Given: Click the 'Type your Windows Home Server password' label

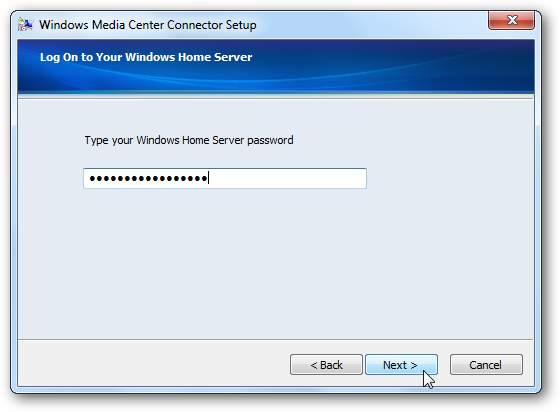Looking at the screenshot, I should (189, 140).
